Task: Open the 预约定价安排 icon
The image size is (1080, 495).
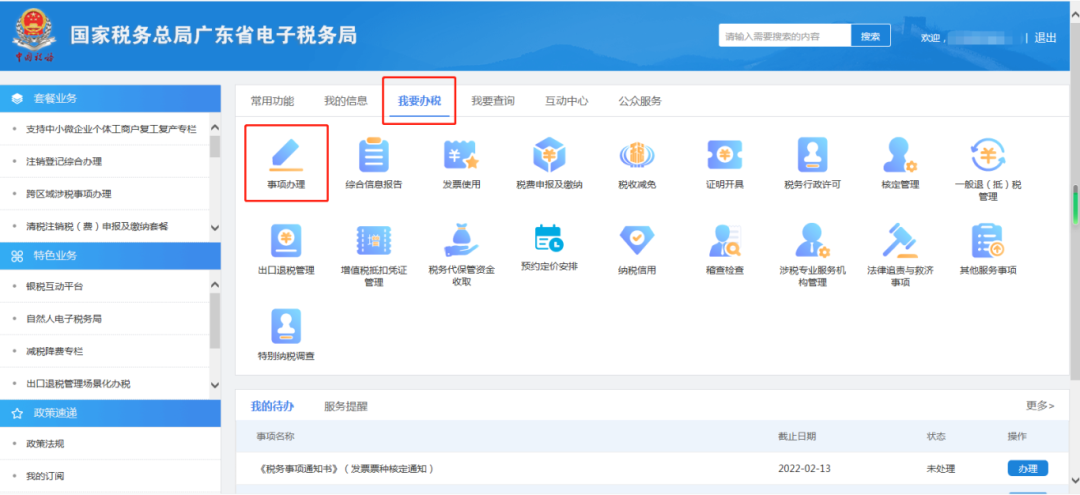Action: (550, 240)
